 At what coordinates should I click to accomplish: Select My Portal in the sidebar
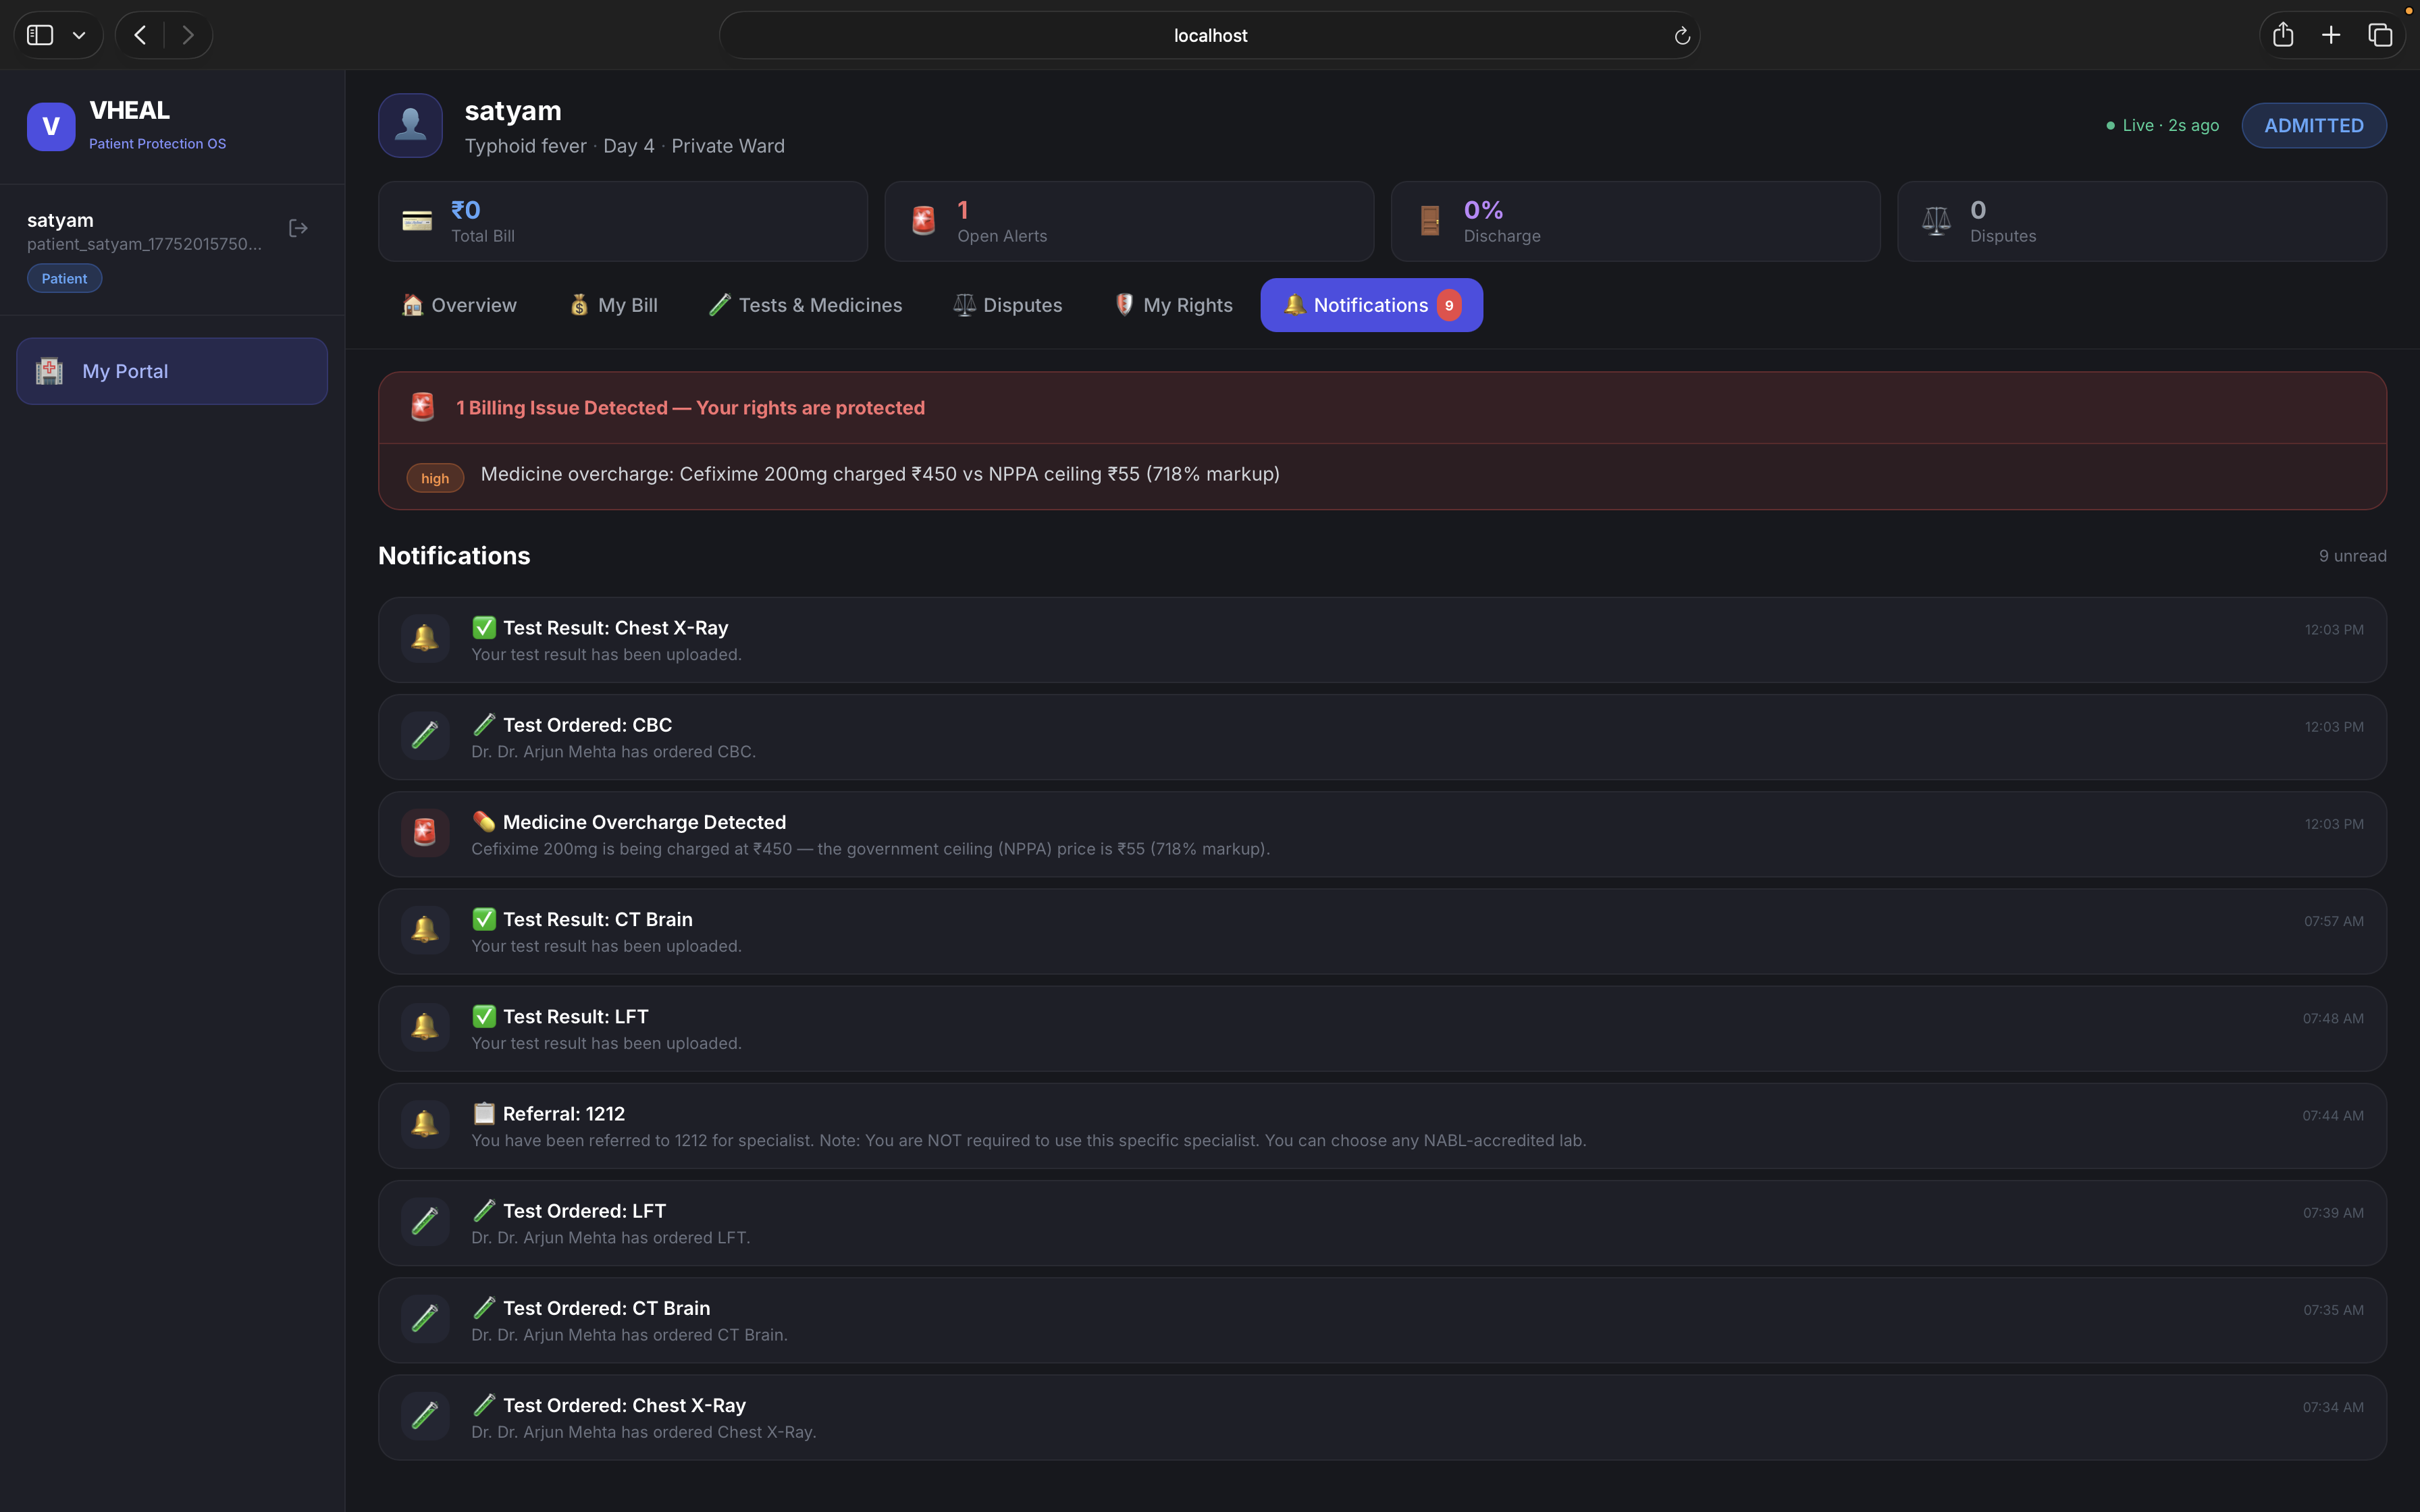point(171,370)
